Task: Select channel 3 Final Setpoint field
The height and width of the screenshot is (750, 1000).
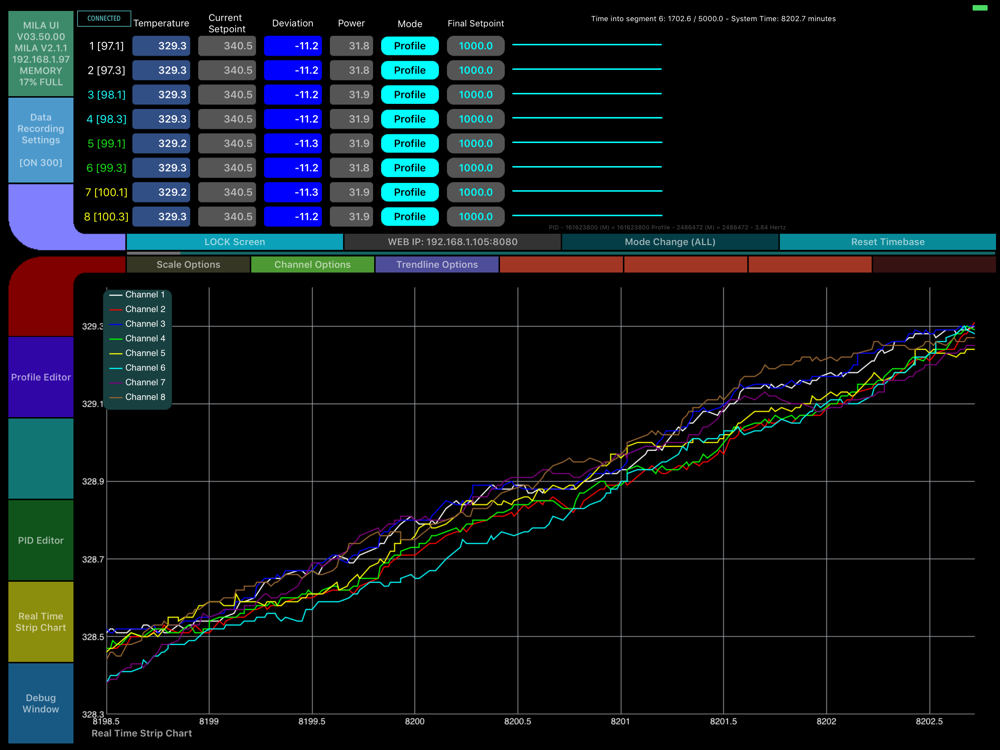Action: [476, 94]
